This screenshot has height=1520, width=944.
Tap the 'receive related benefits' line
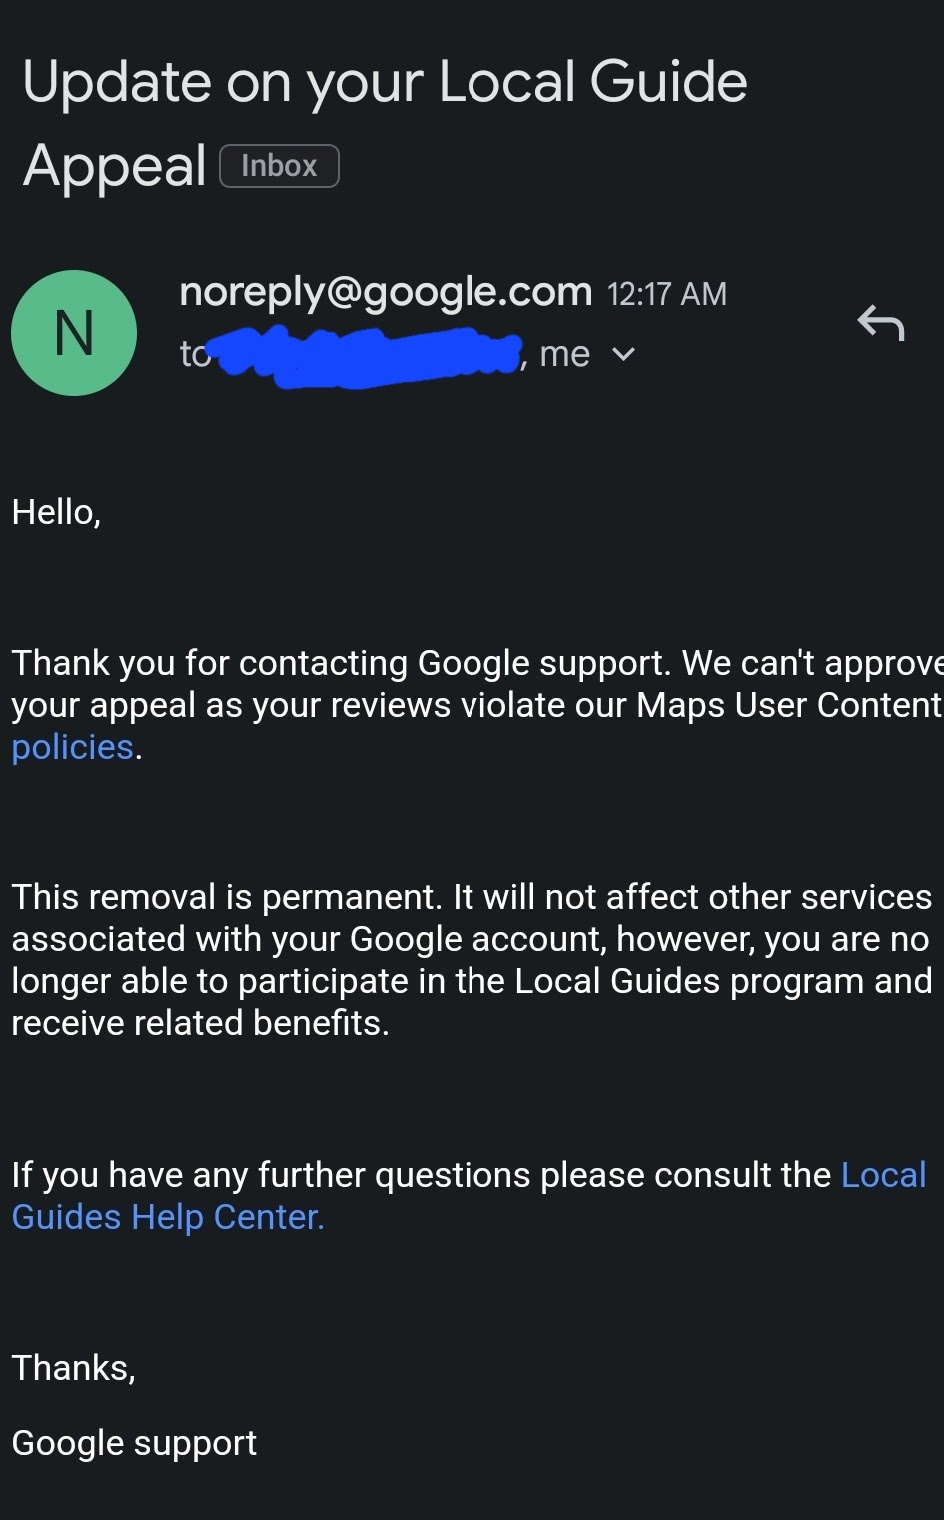[x=200, y=1023]
